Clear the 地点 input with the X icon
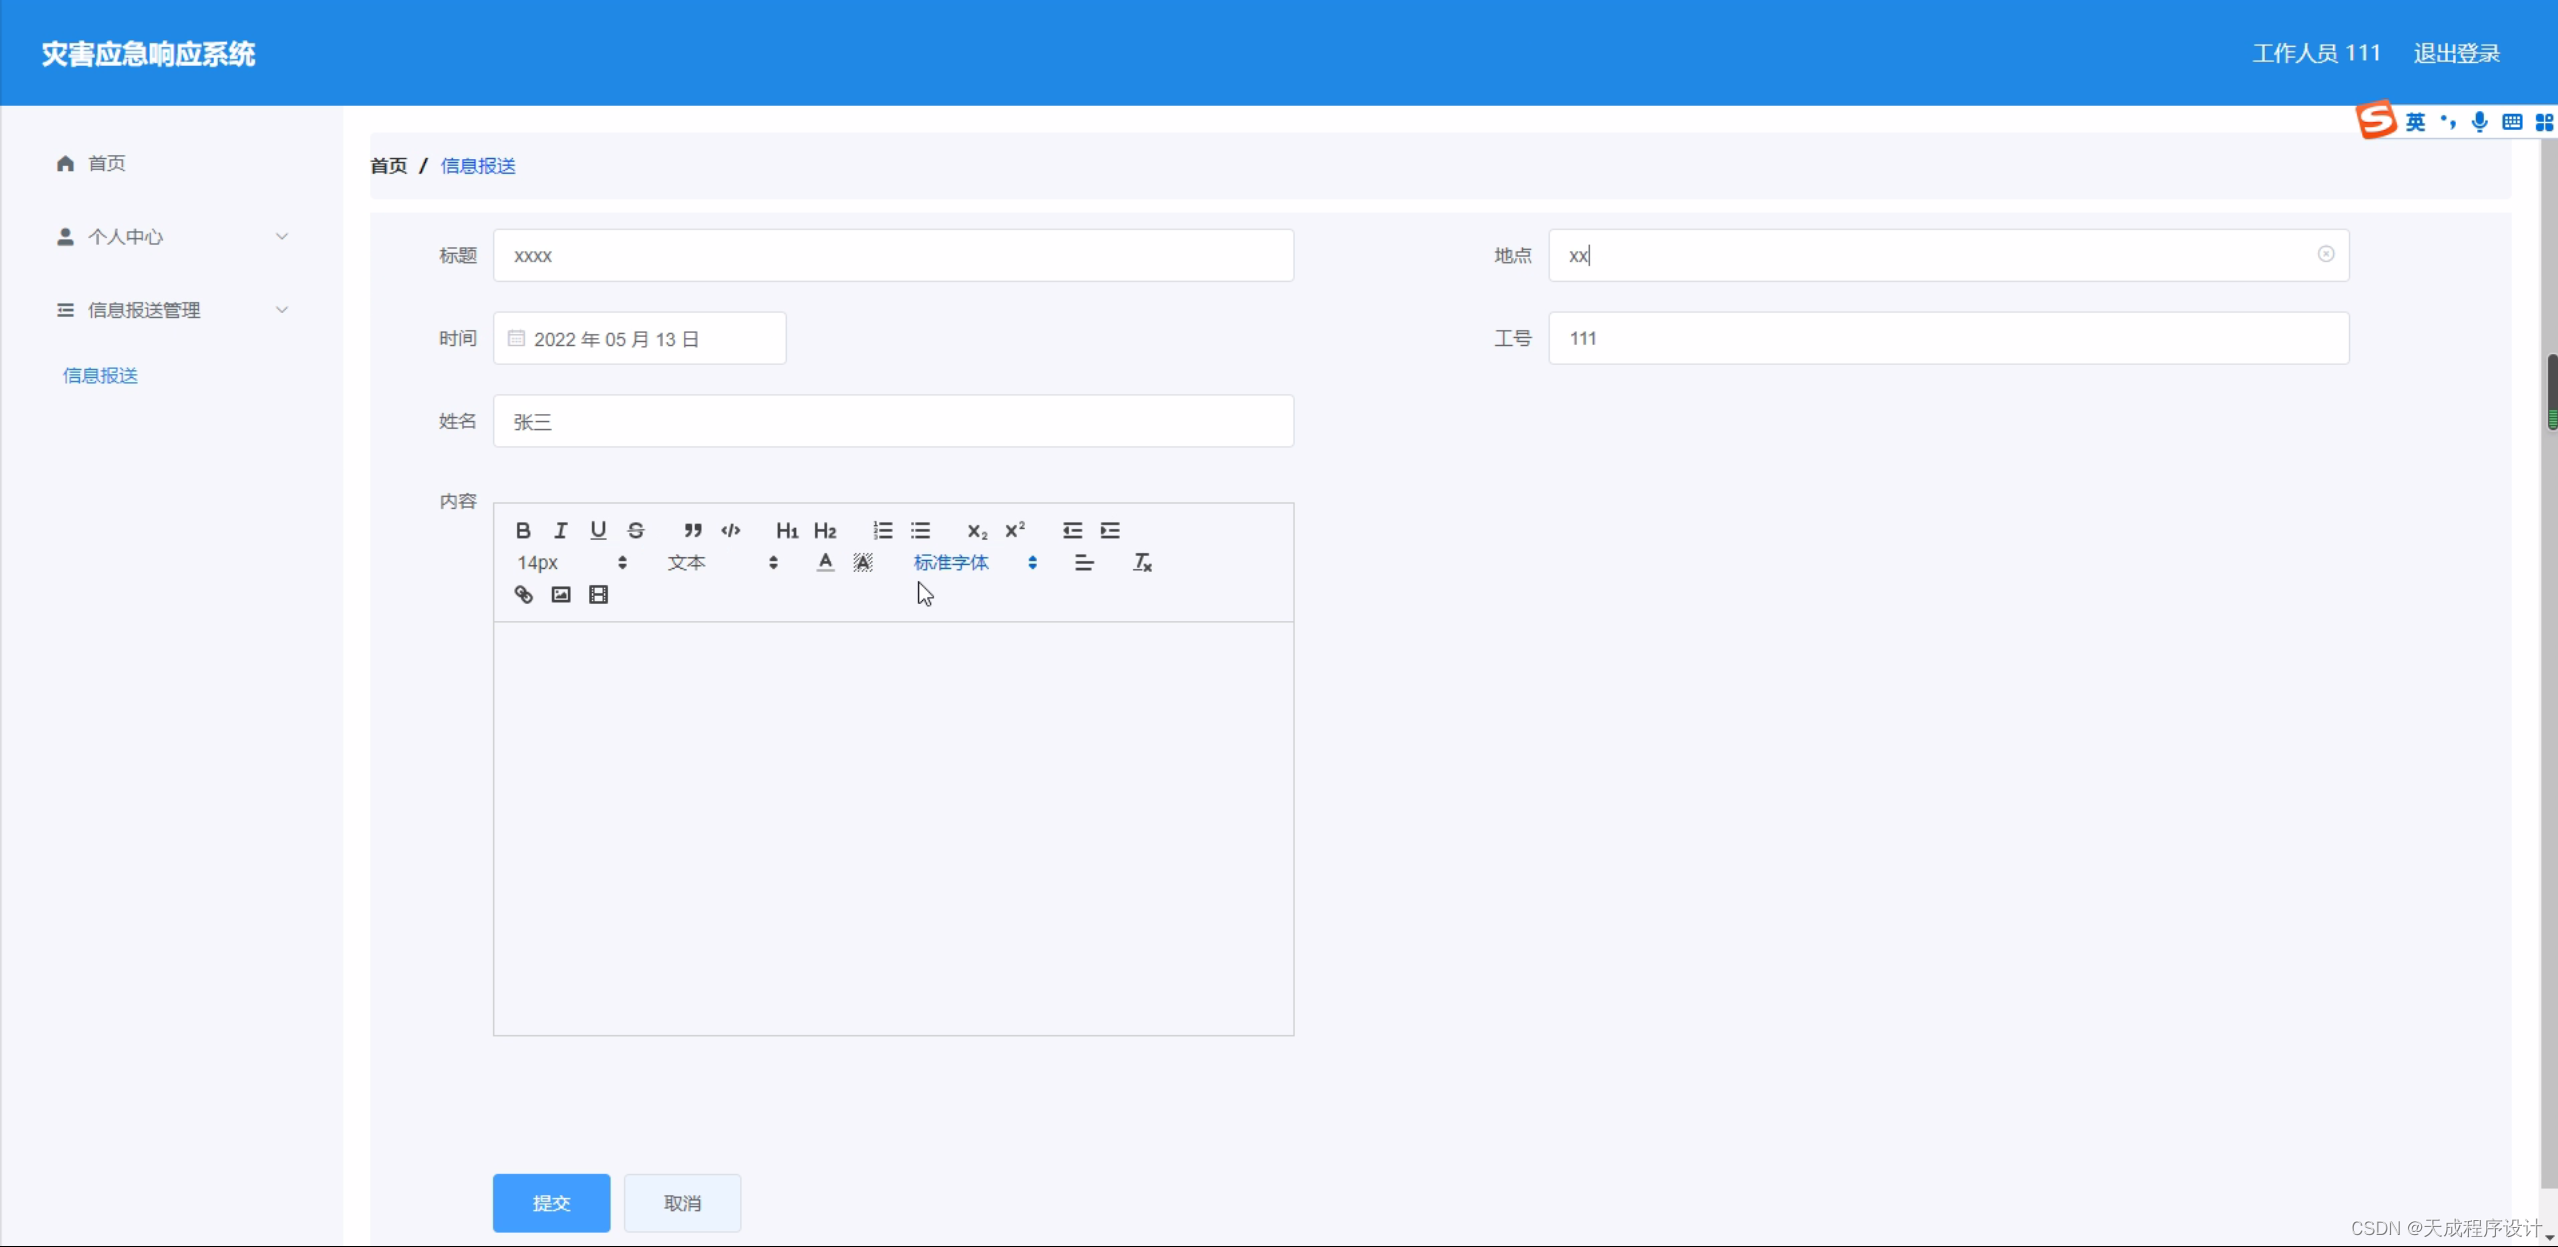2558x1247 pixels. [x=2325, y=255]
